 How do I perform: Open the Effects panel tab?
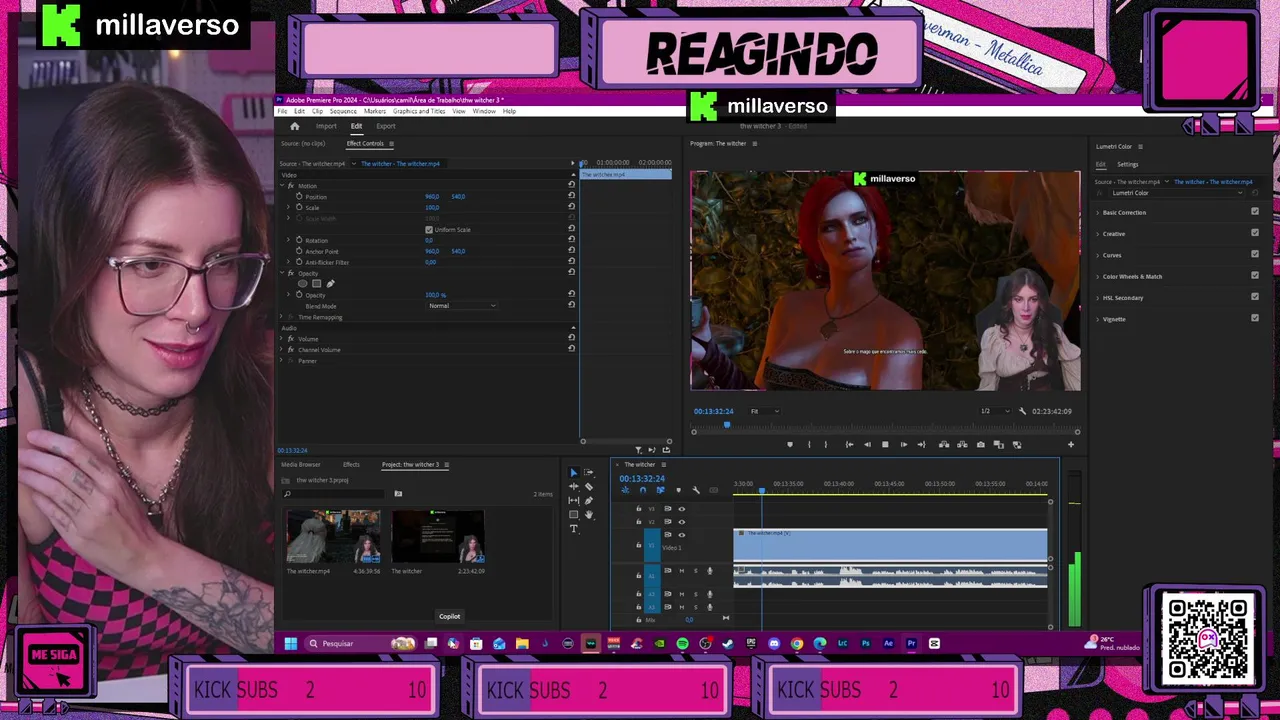tap(351, 464)
